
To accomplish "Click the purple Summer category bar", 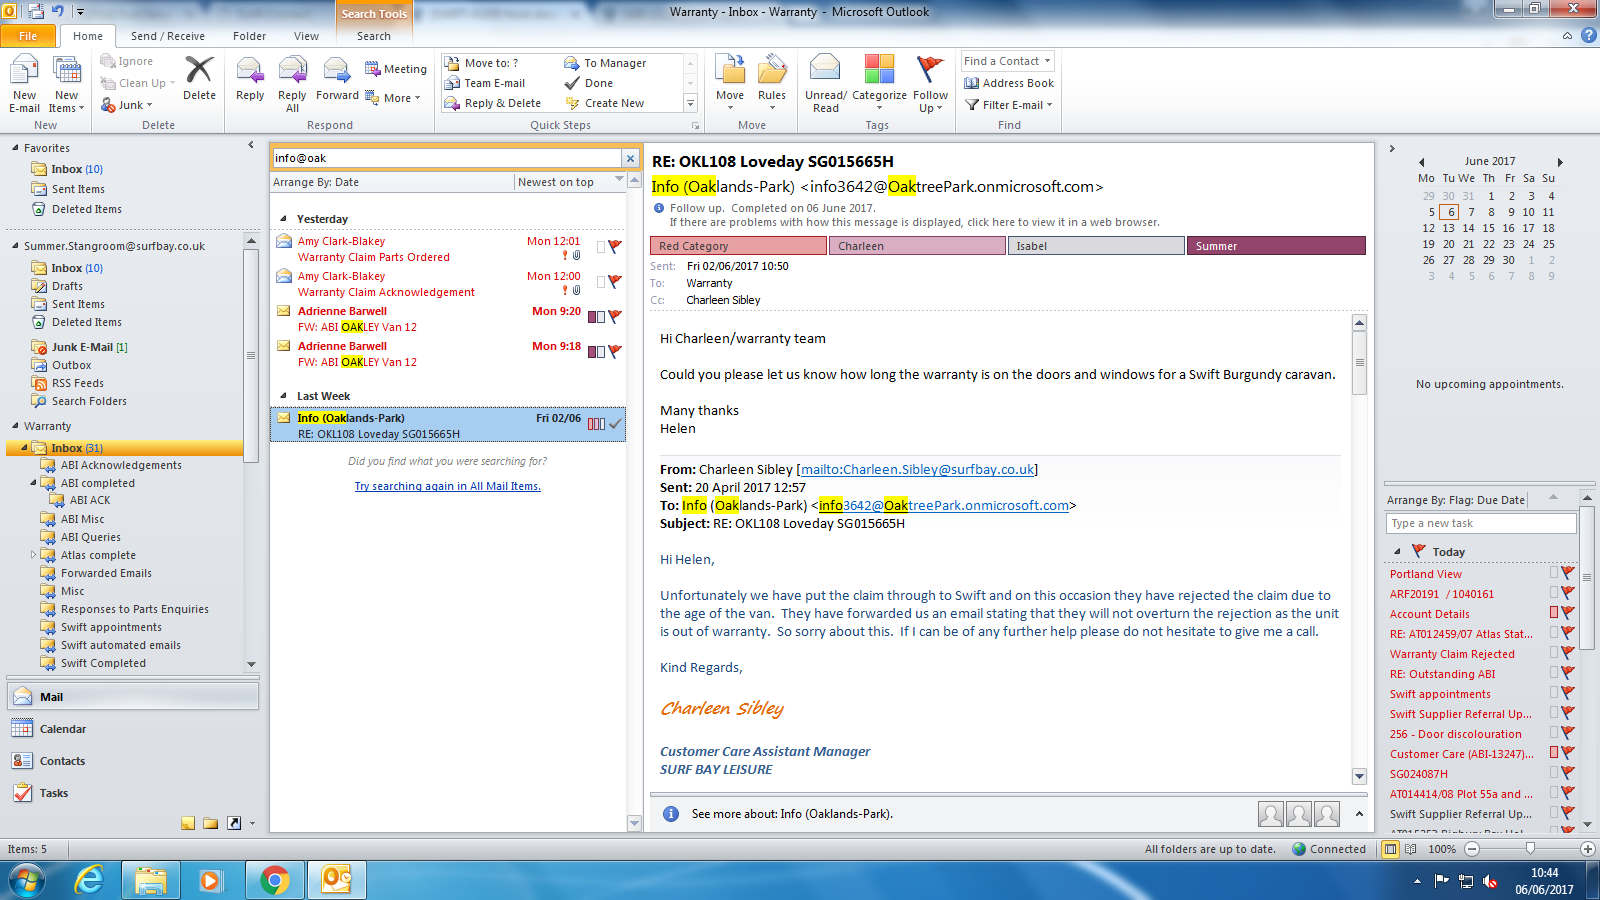I will pos(1276,246).
